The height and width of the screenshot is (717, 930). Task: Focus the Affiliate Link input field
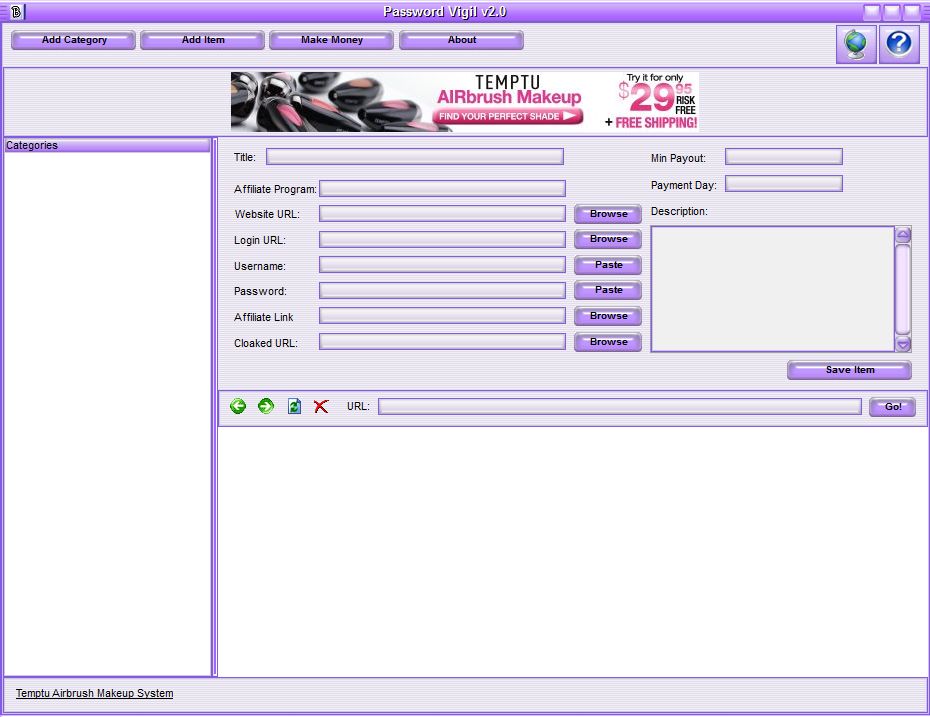(x=442, y=316)
